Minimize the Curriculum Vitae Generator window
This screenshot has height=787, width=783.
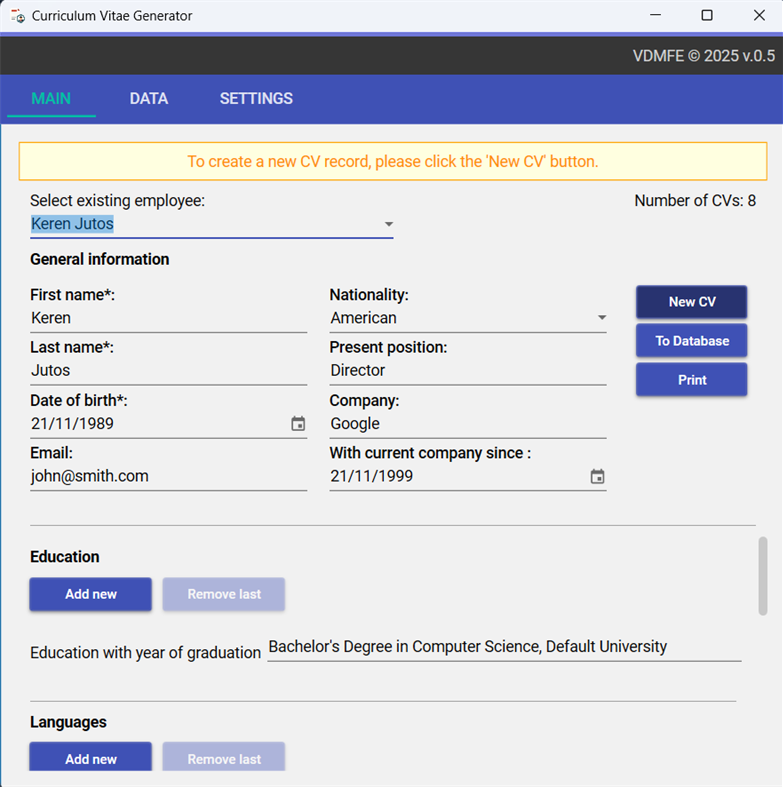(x=655, y=16)
